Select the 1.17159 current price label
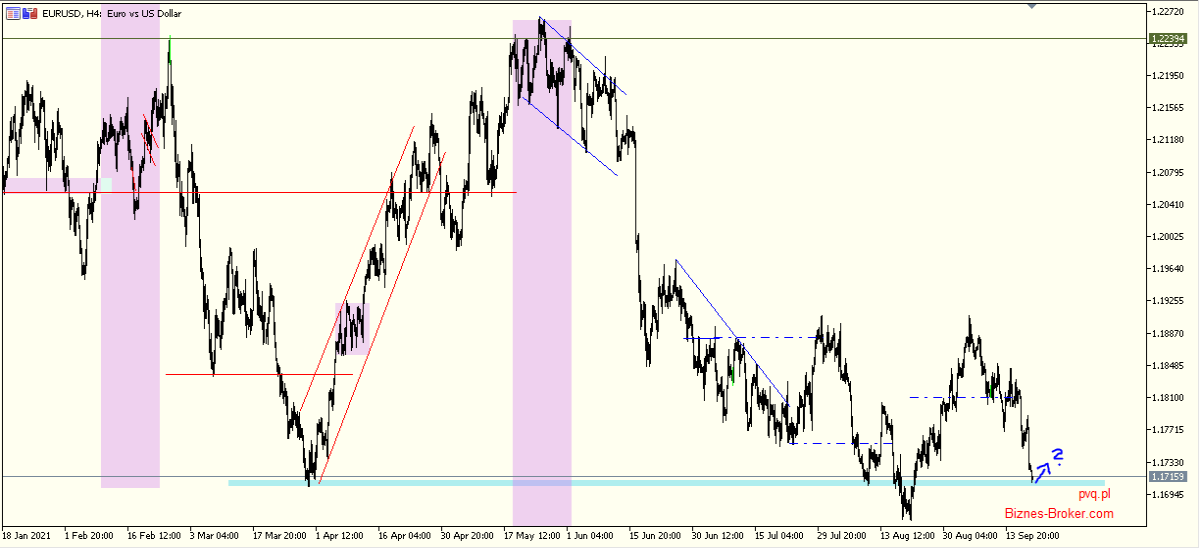The width and height of the screenshot is (1200, 549). (1168, 478)
